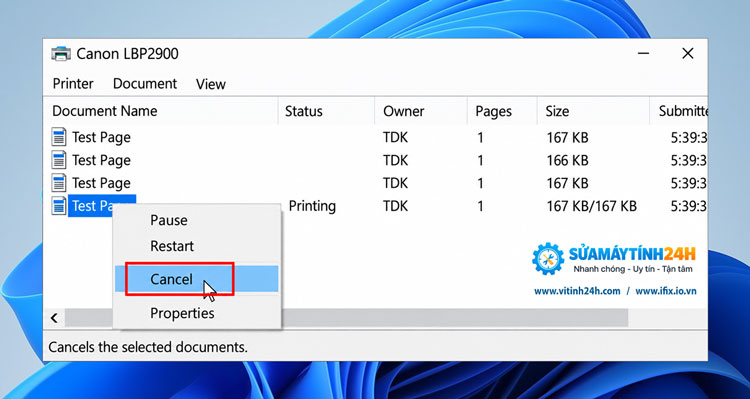
Task: Open the View menu
Action: [x=210, y=84]
